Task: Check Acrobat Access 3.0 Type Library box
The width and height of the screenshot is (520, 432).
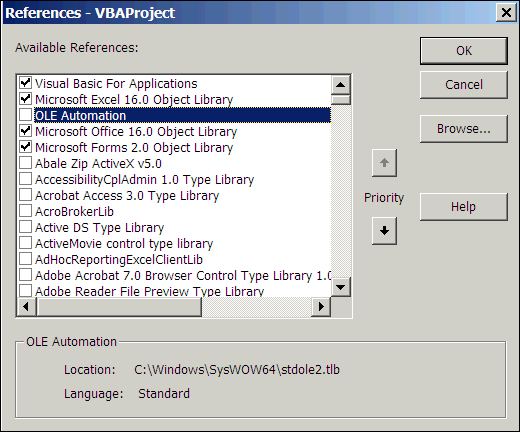Action: click(x=26, y=195)
